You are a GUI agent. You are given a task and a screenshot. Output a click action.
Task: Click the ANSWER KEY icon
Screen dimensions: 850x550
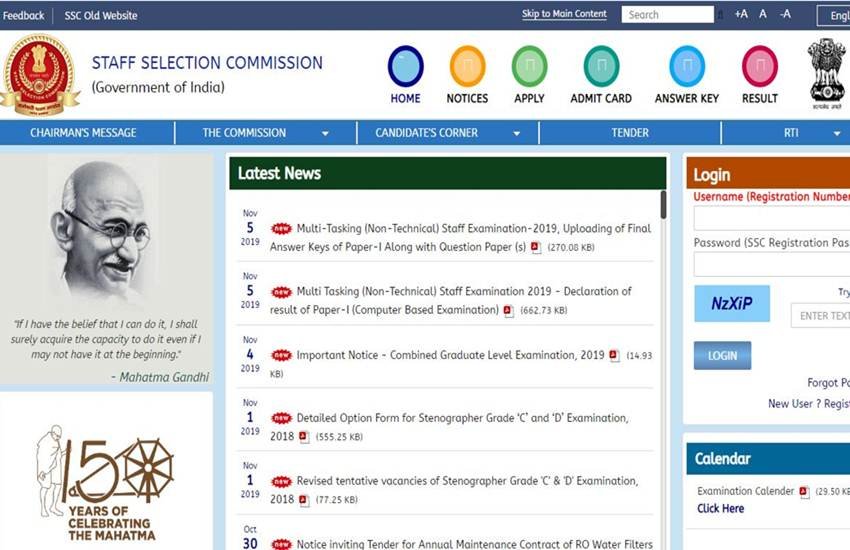pyautogui.click(x=687, y=67)
